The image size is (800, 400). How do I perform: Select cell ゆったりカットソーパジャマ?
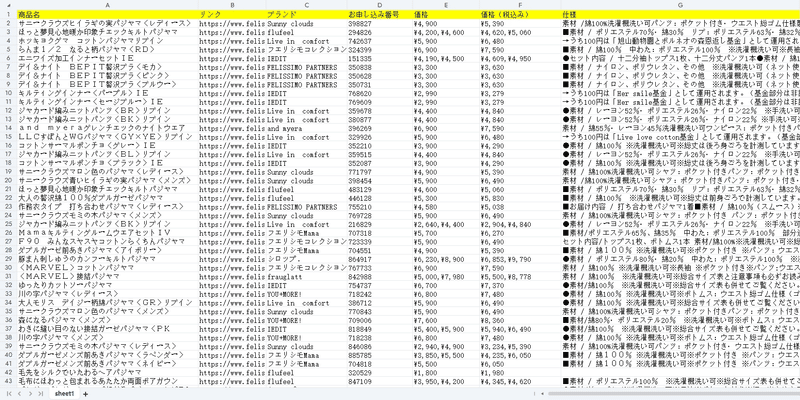coord(108,285)
